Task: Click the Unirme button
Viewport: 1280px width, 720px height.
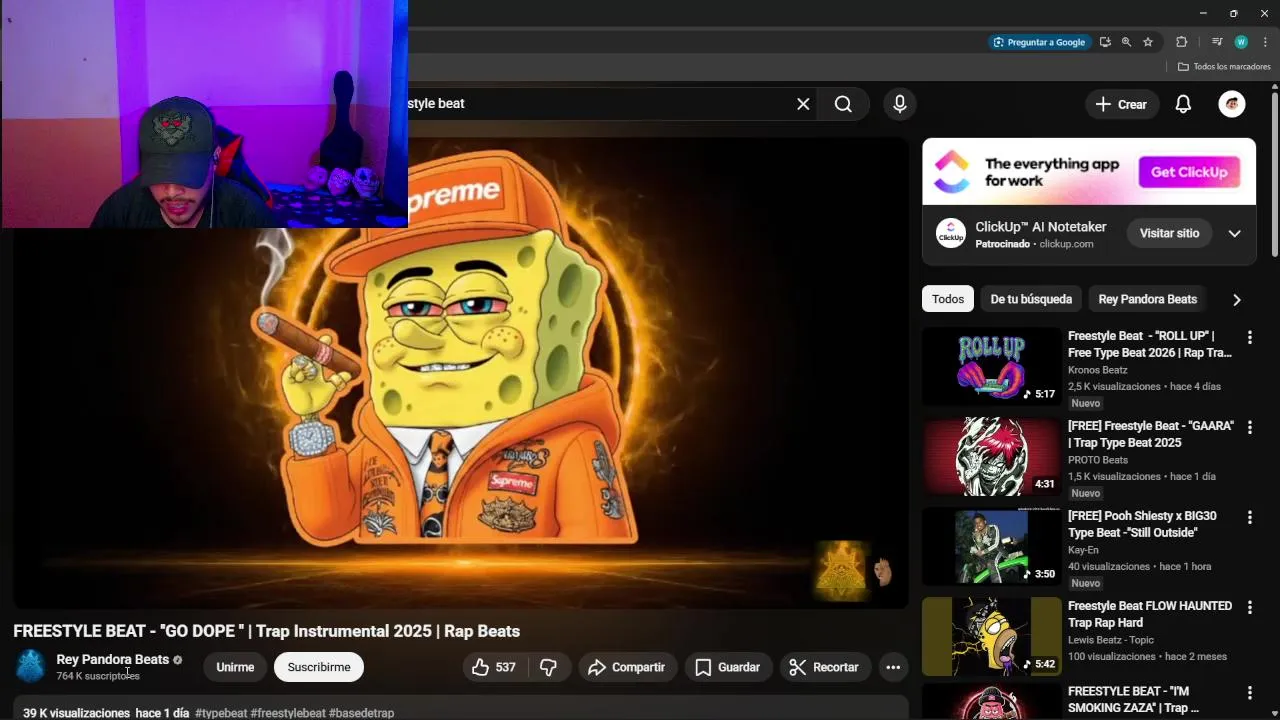Action: click(235, 667)
